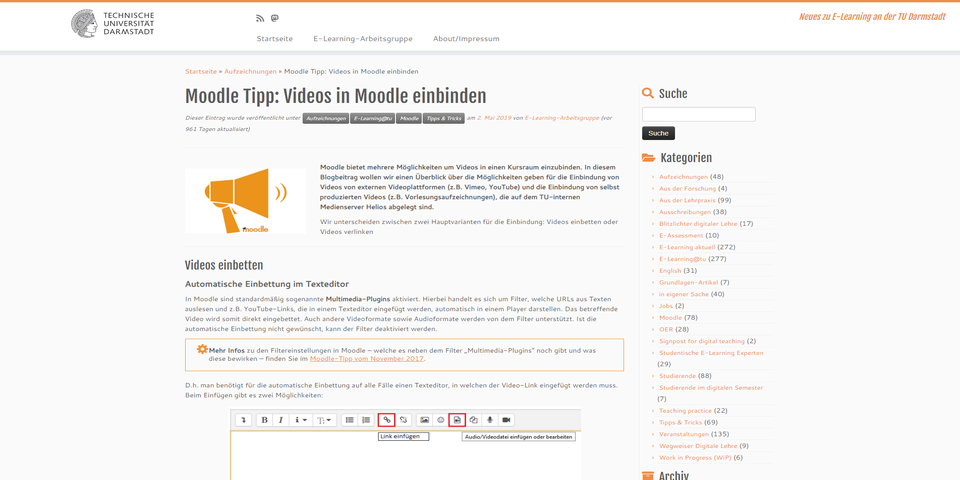Open the paragraph styles 'T' dropdown
The image size is (960, 480).
pyautogui.click(x=324, y=420)
